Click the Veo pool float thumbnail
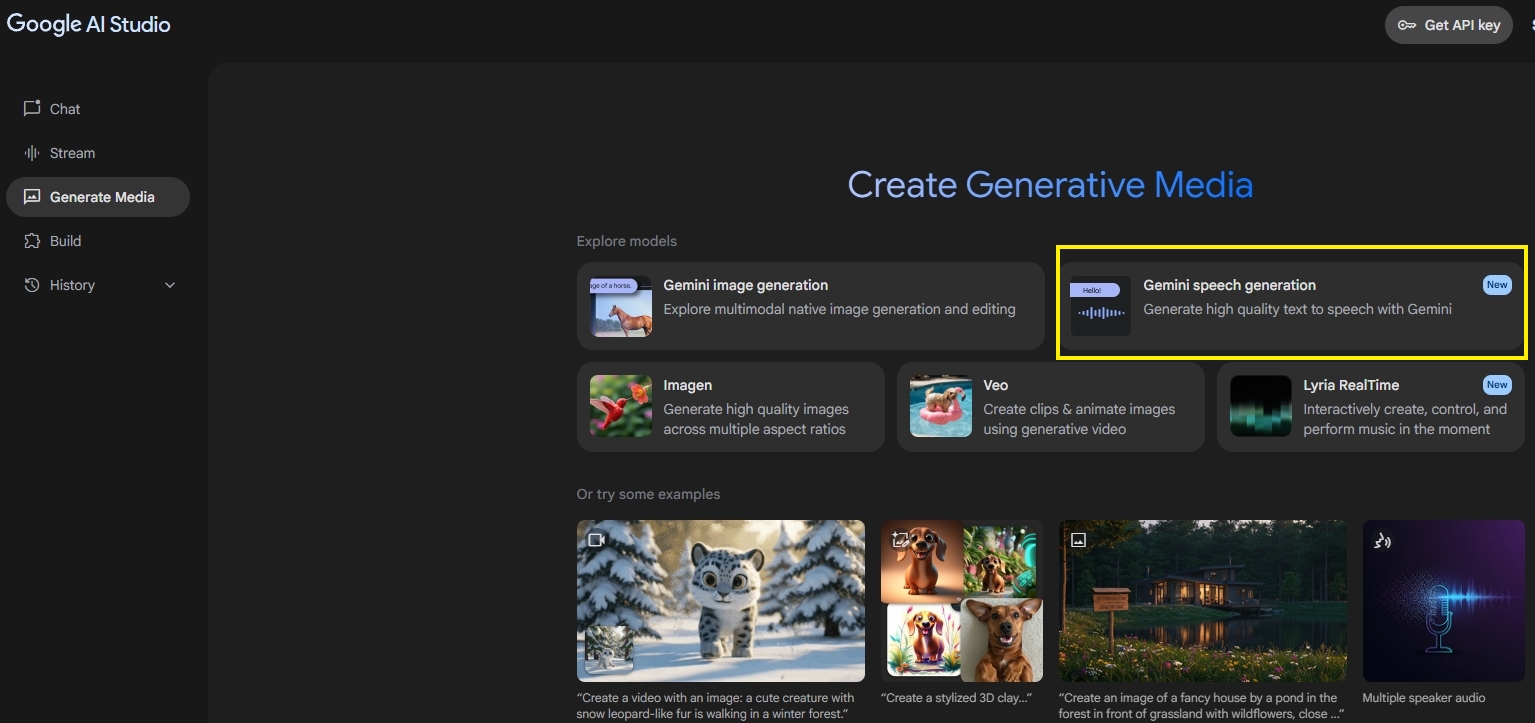Viewport: 1535px width, 723px height. [x=941, y=406]
